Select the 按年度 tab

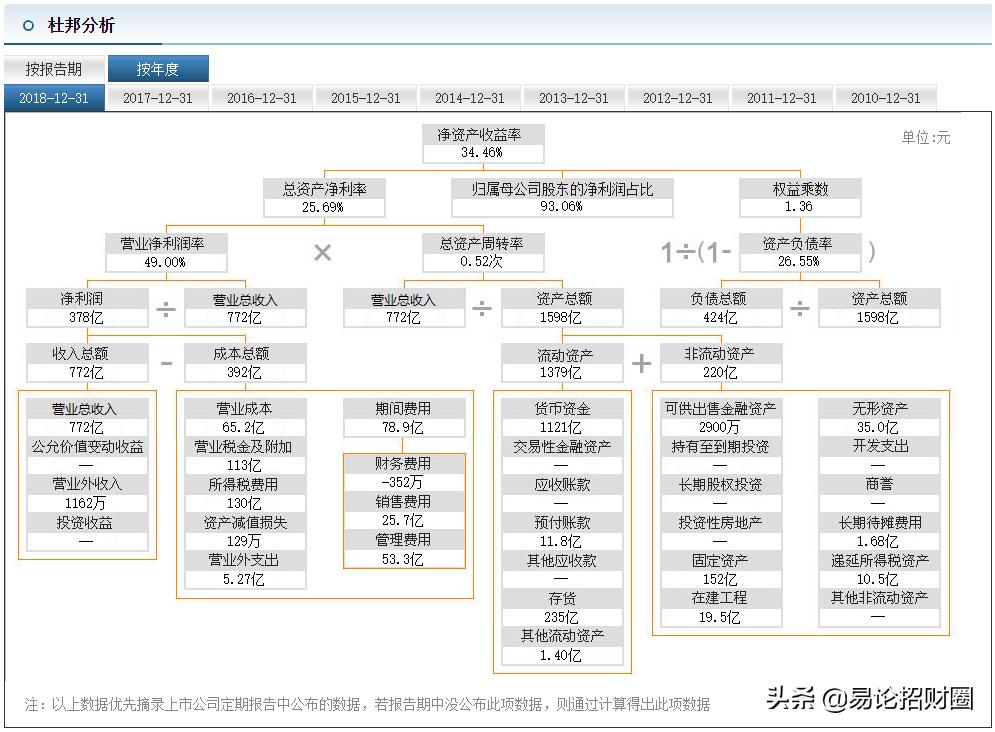coord(158,69)
